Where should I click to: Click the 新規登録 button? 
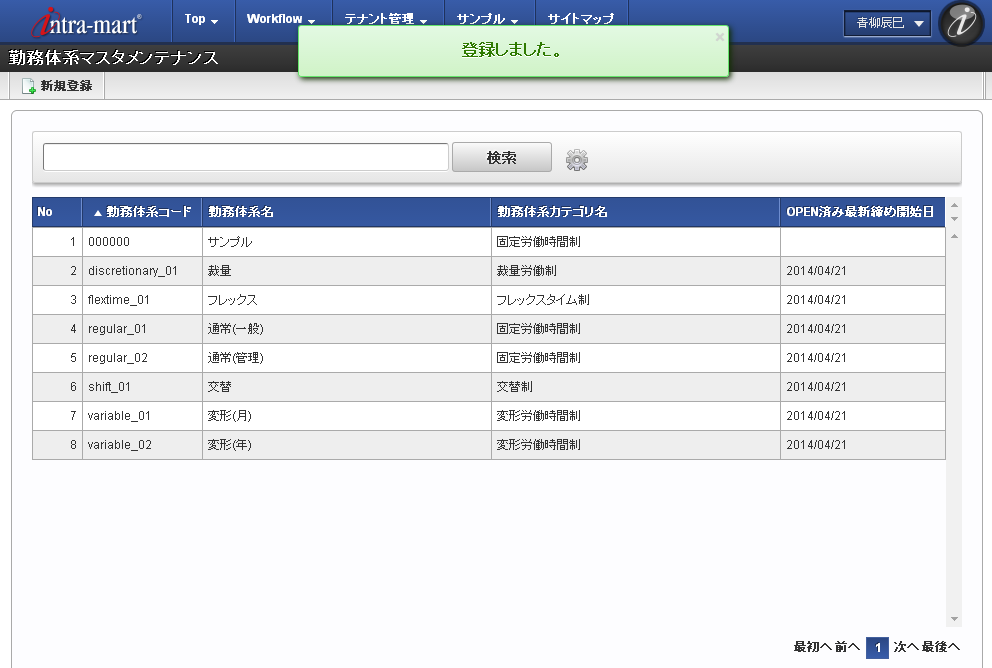pyautogui.click(x=57, y=86)
